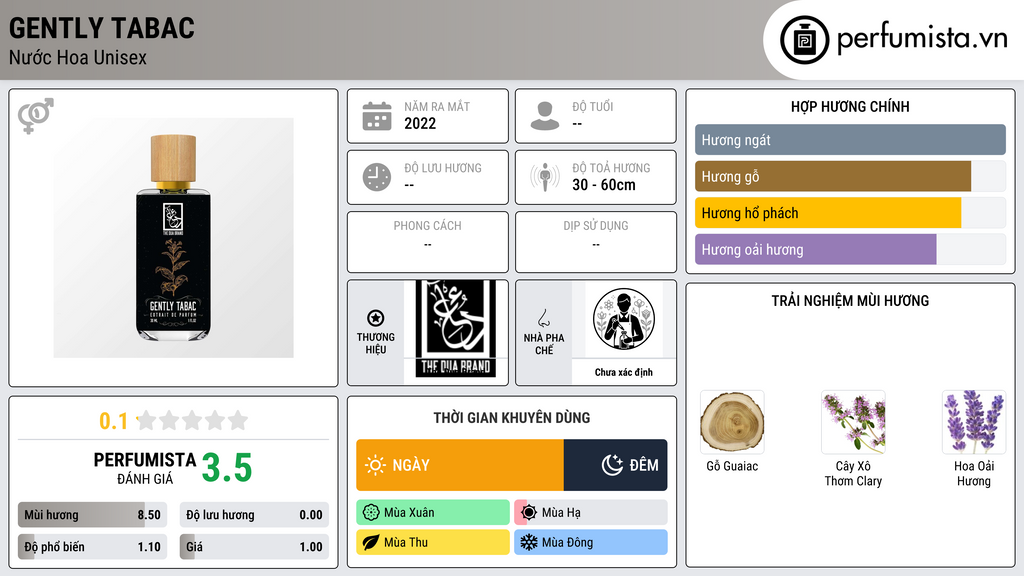
Task: Select the Đêm nighttime usage segment
Action: (615, 465)
